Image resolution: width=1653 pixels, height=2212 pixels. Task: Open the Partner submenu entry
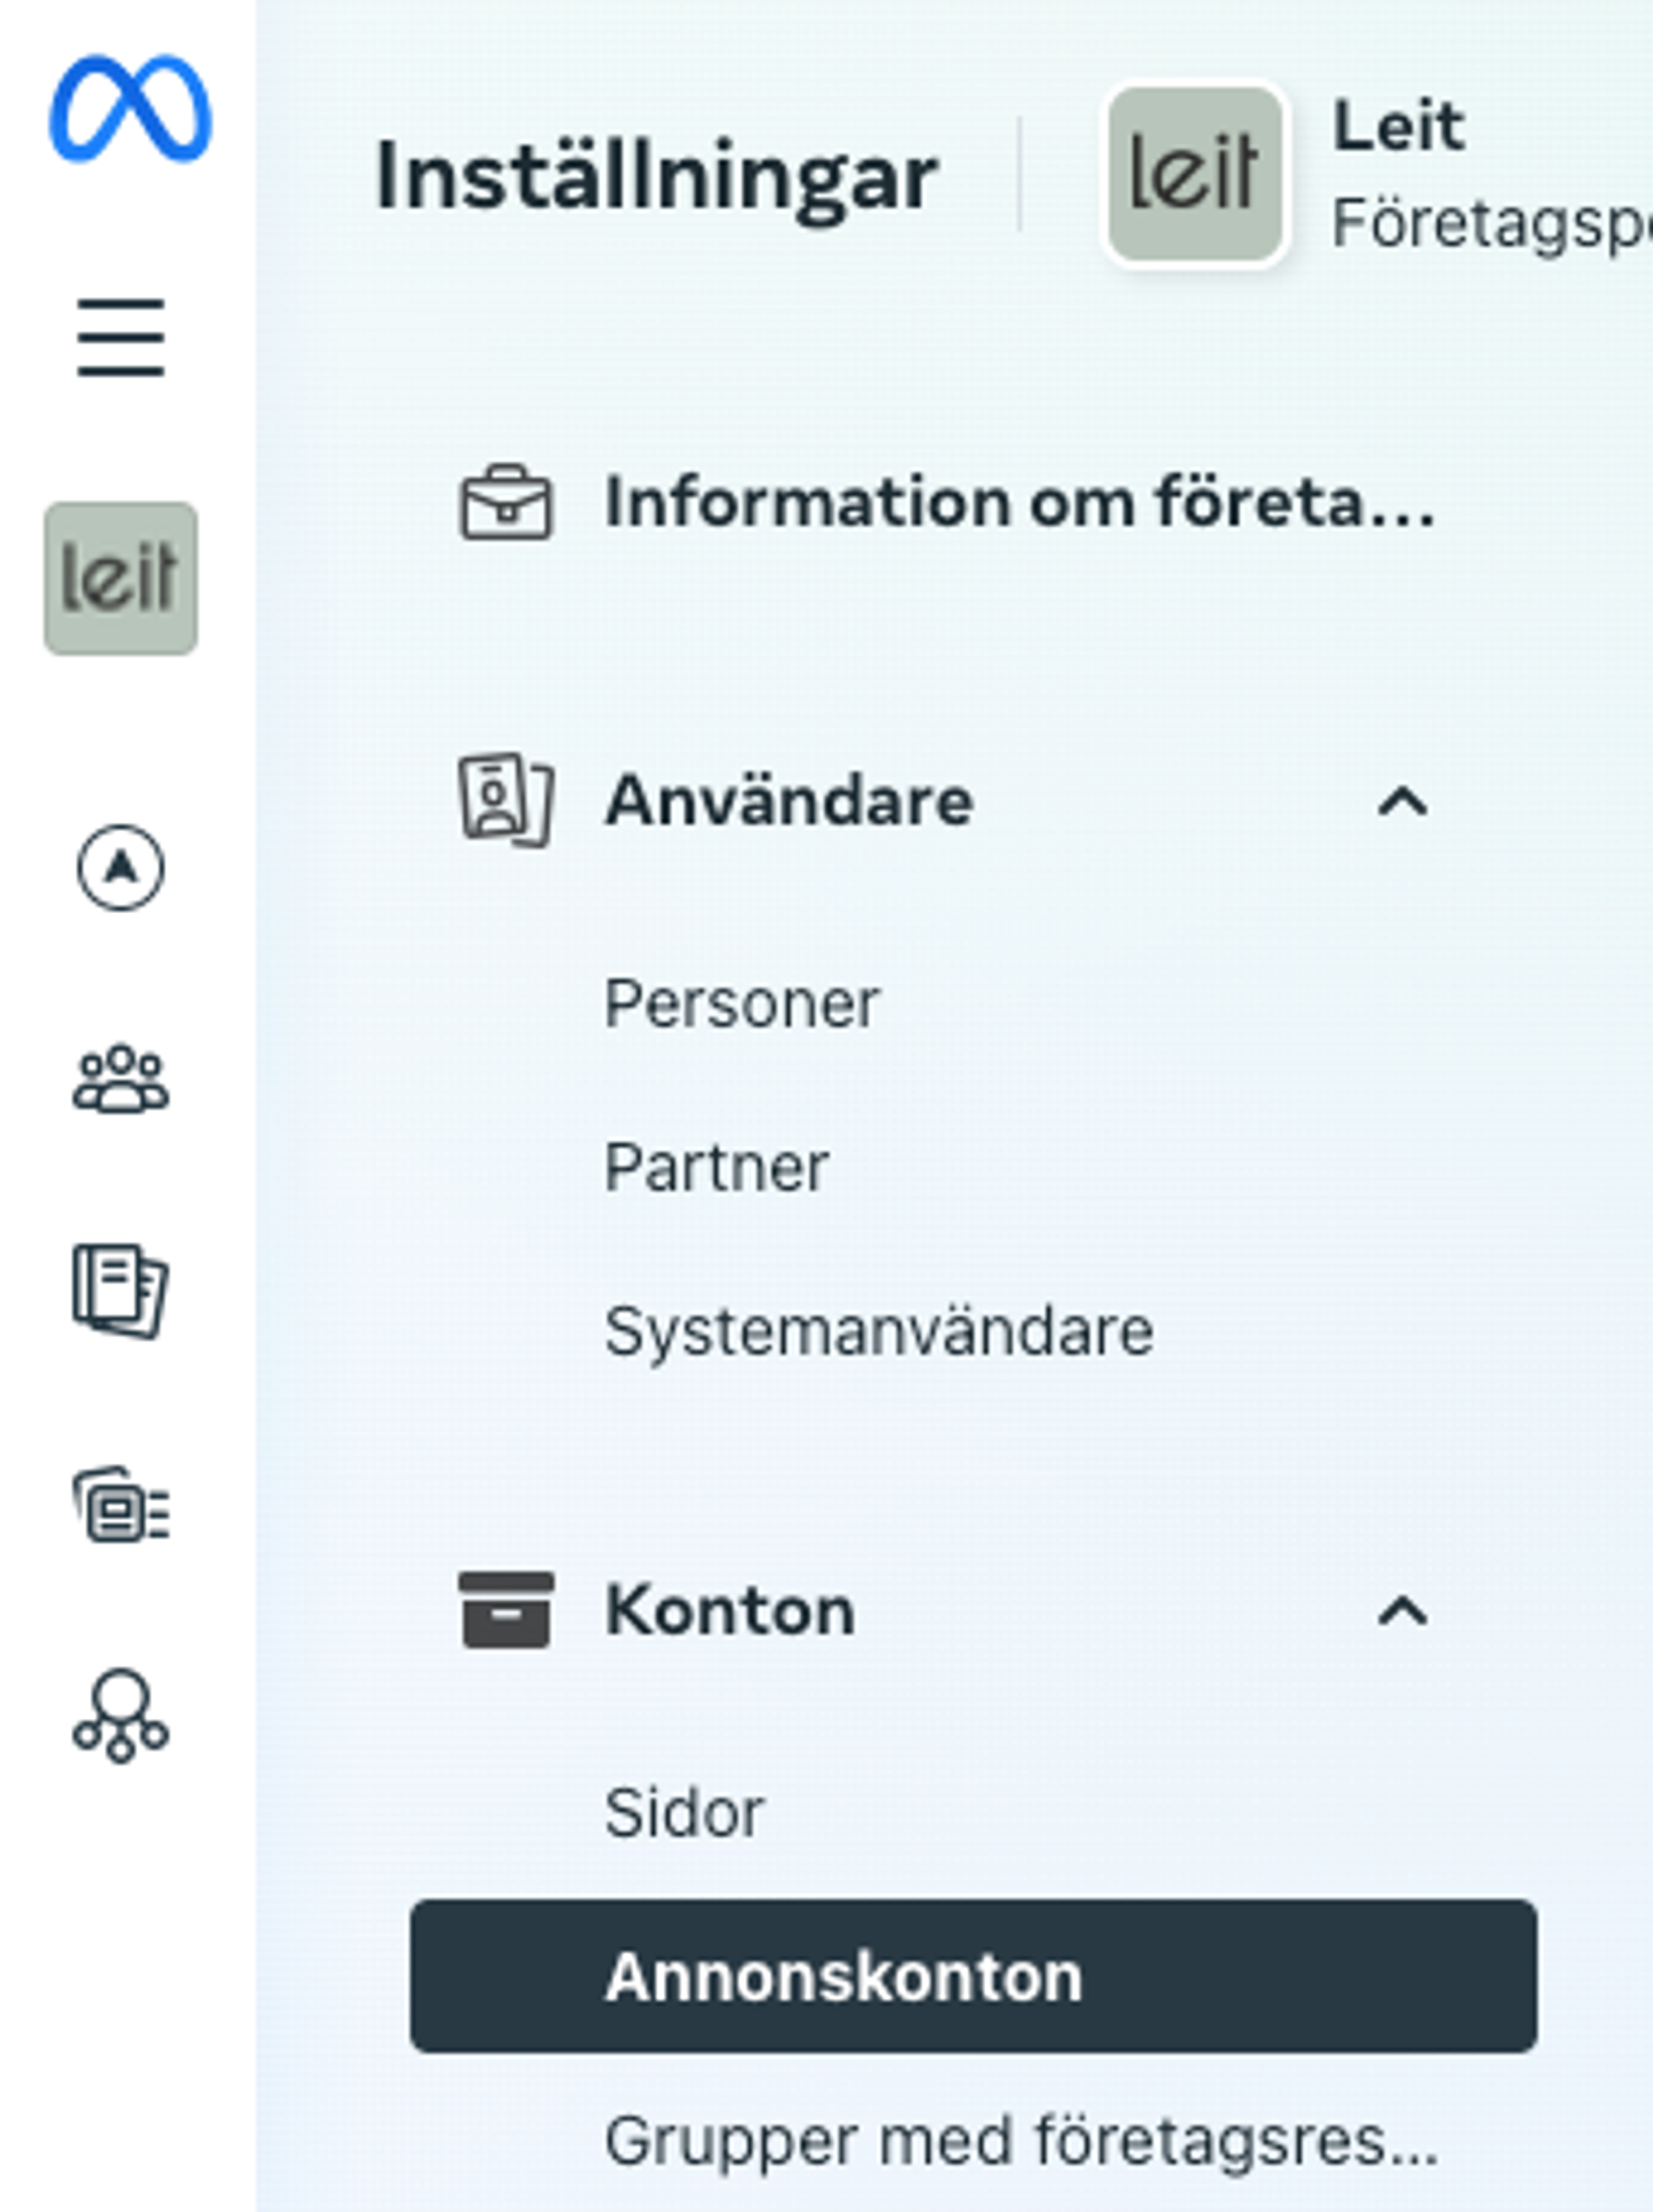pos(716,1168)
